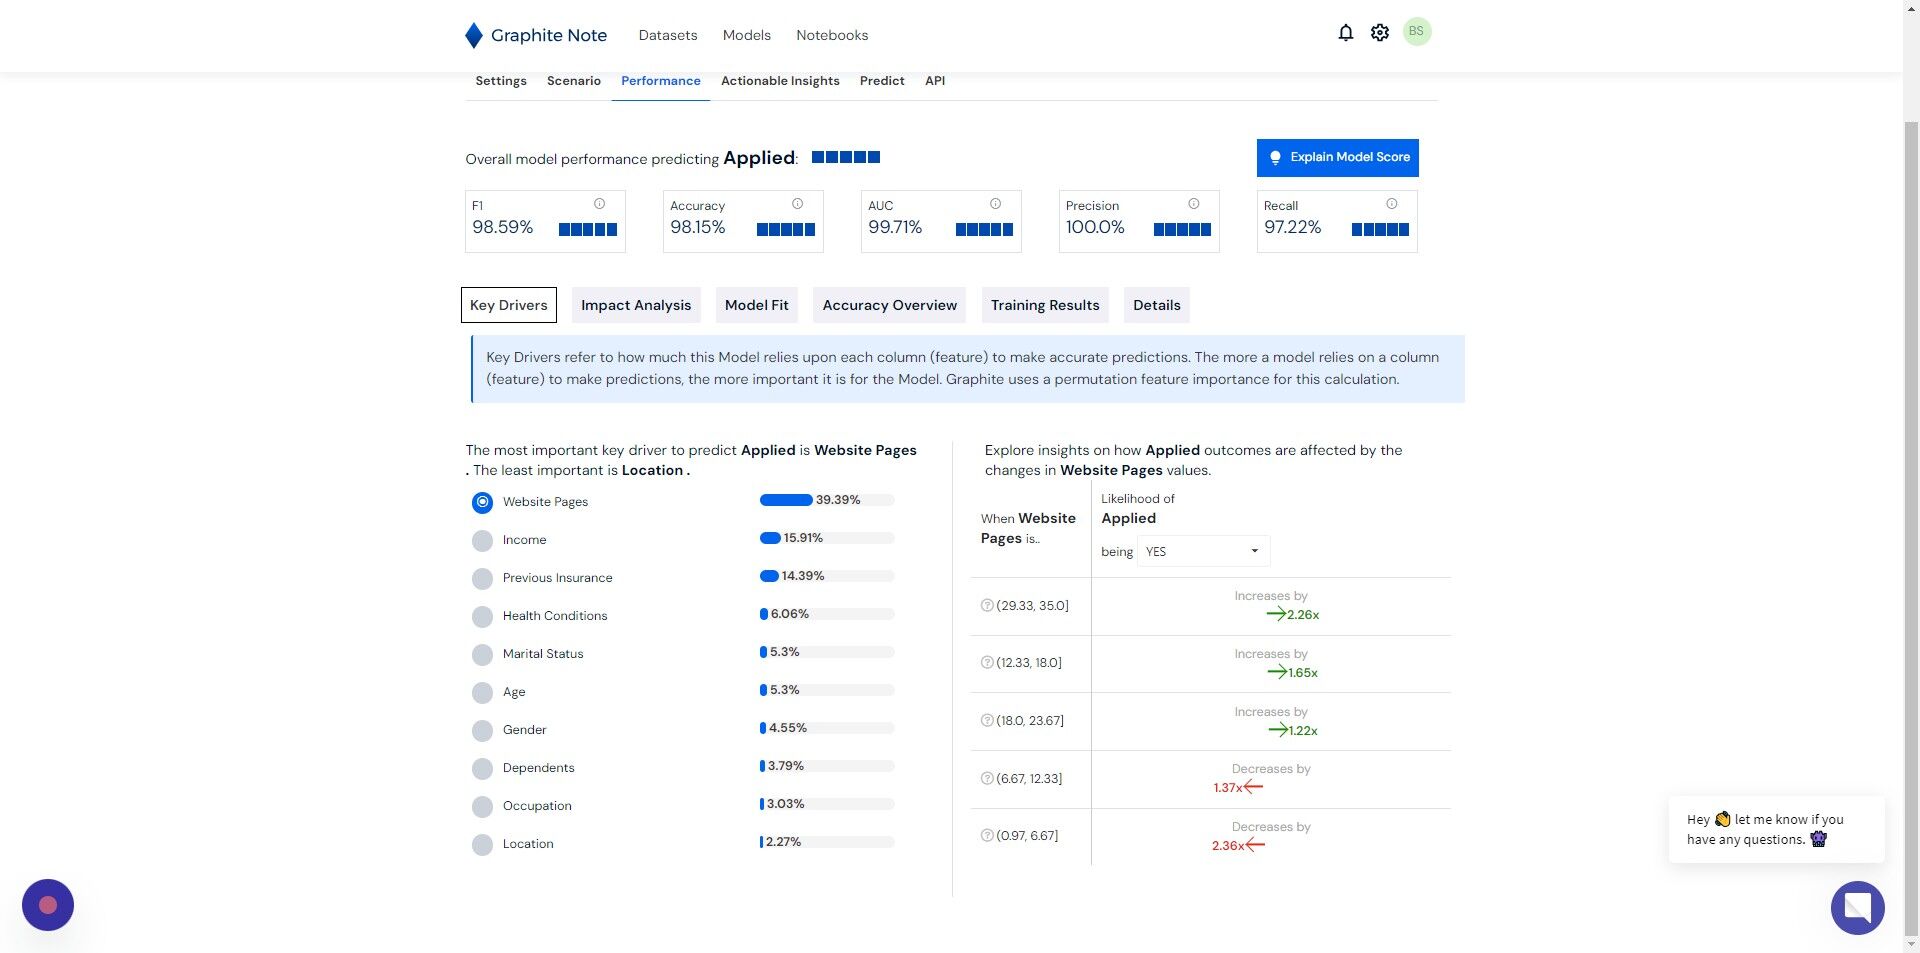Image resolution: width=1920 pixels, height=953 pixels.
Task: Open the Impact Analysis tab
Action: 636,305
